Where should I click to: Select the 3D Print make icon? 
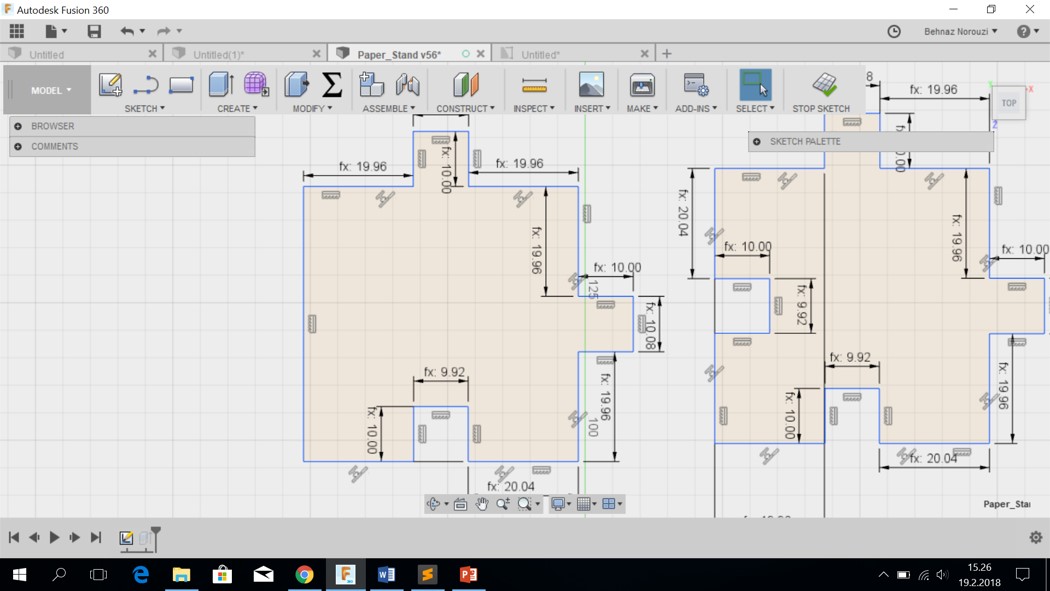click(642, 85)
